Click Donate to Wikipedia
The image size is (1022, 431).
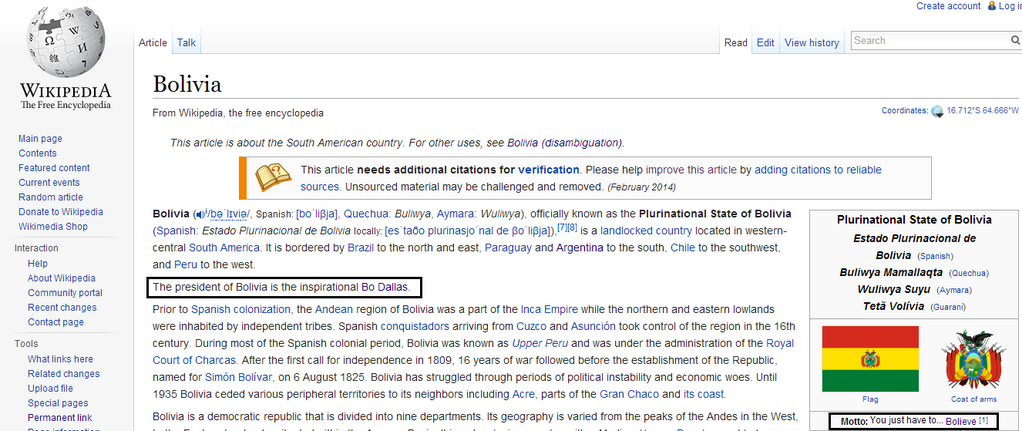[x=61, y=212]
